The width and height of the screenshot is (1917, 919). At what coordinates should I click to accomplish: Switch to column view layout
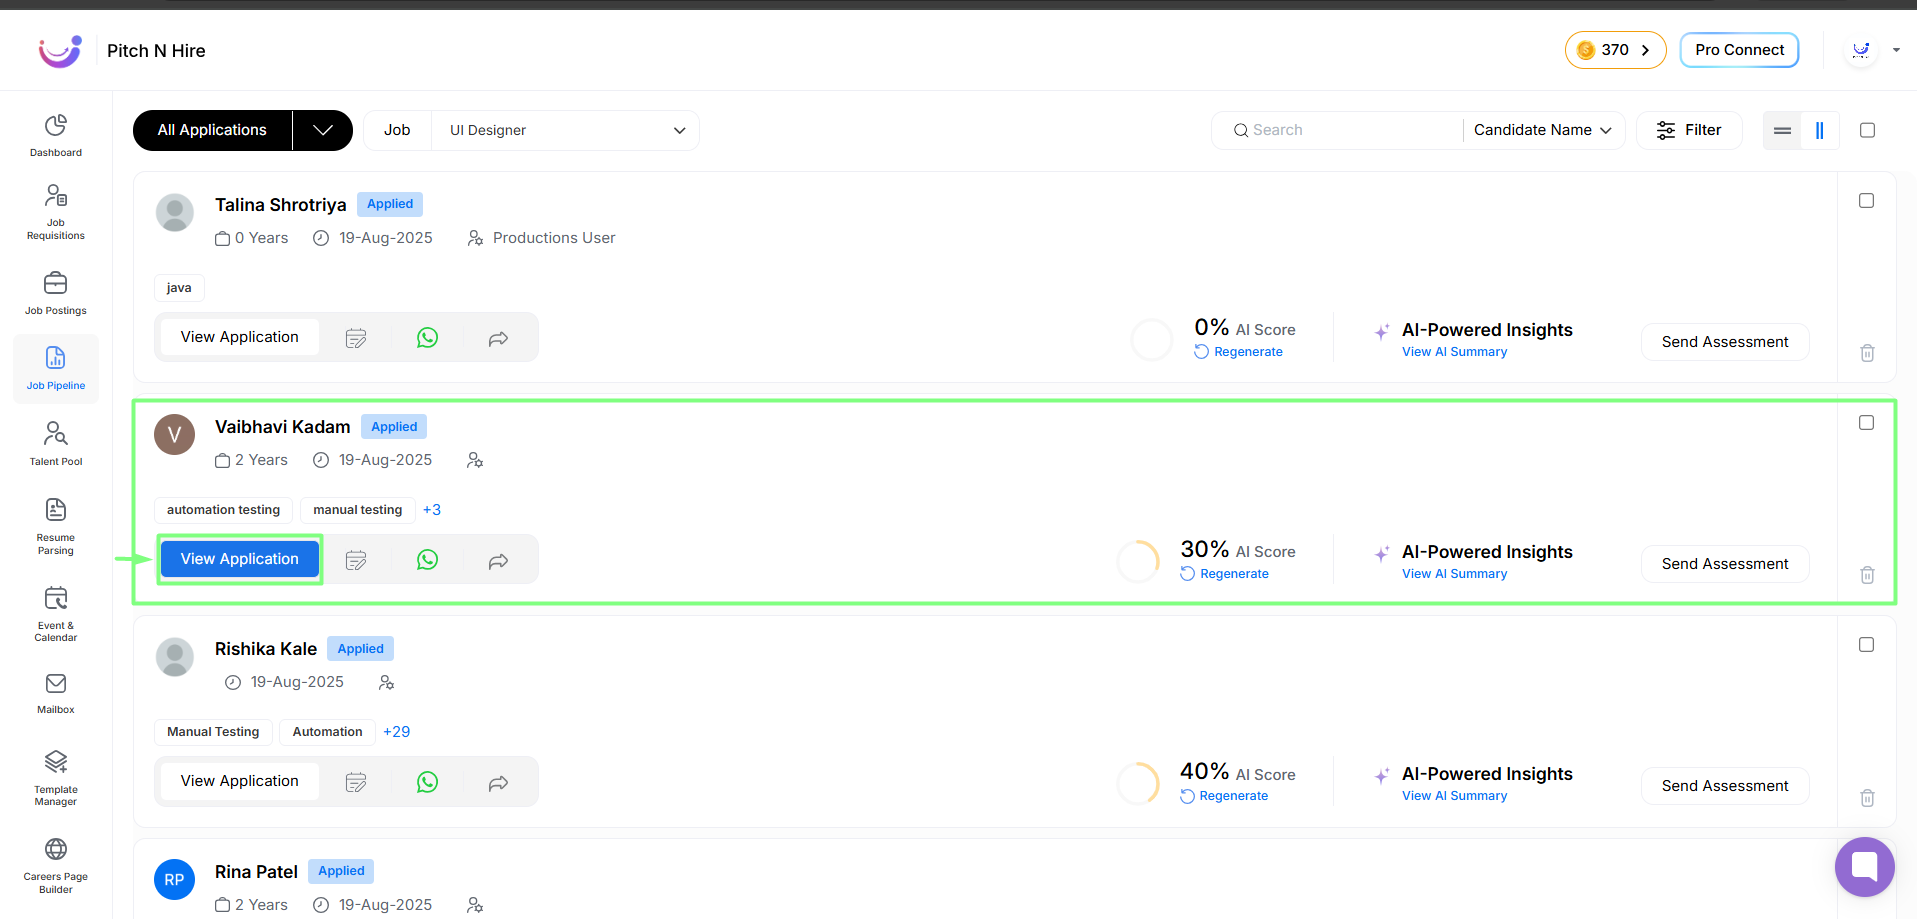click(x=1820, y=131)
